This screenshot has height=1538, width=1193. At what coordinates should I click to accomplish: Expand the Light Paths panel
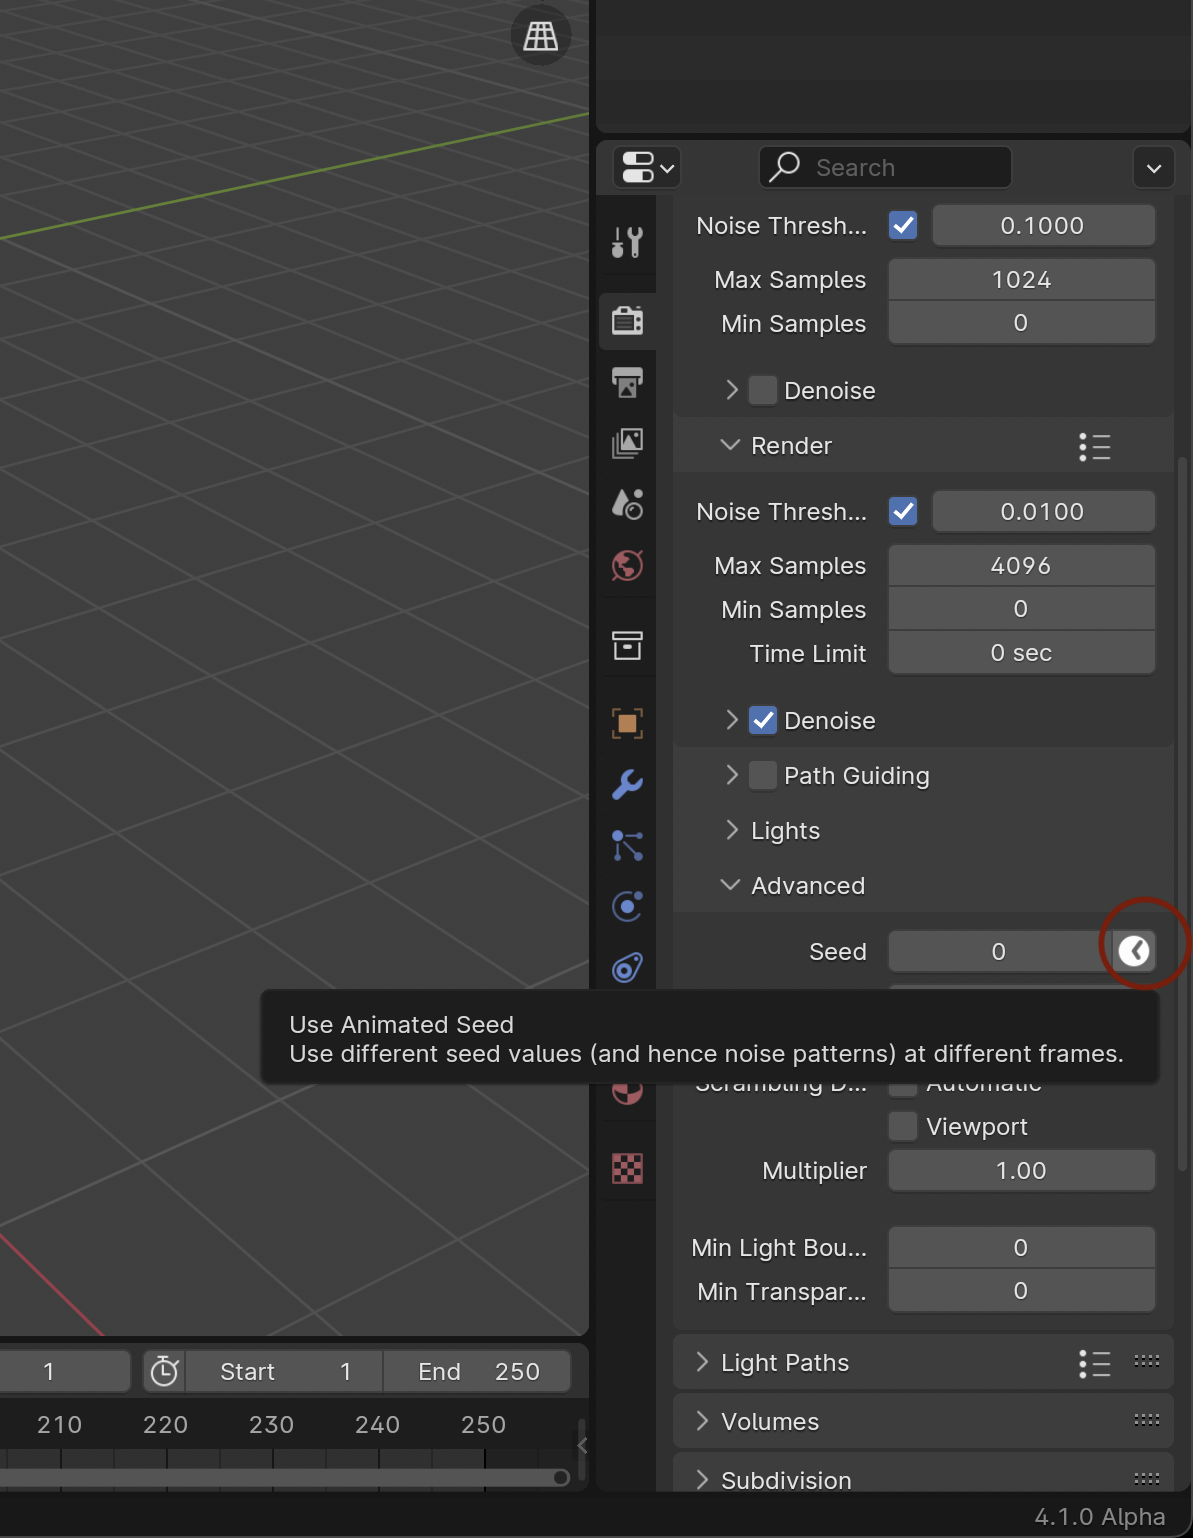click(x=785, y=1363)
